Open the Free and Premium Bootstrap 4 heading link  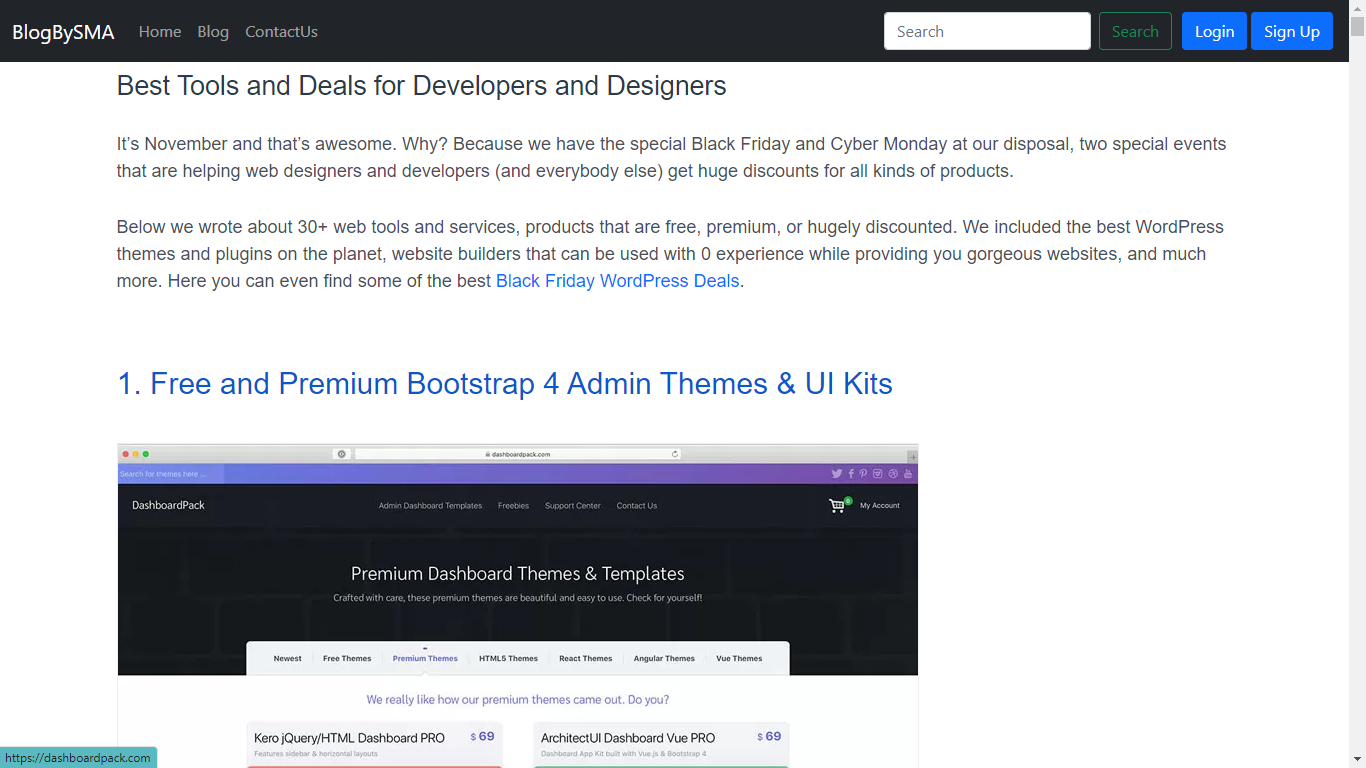[x=505, y=384]
